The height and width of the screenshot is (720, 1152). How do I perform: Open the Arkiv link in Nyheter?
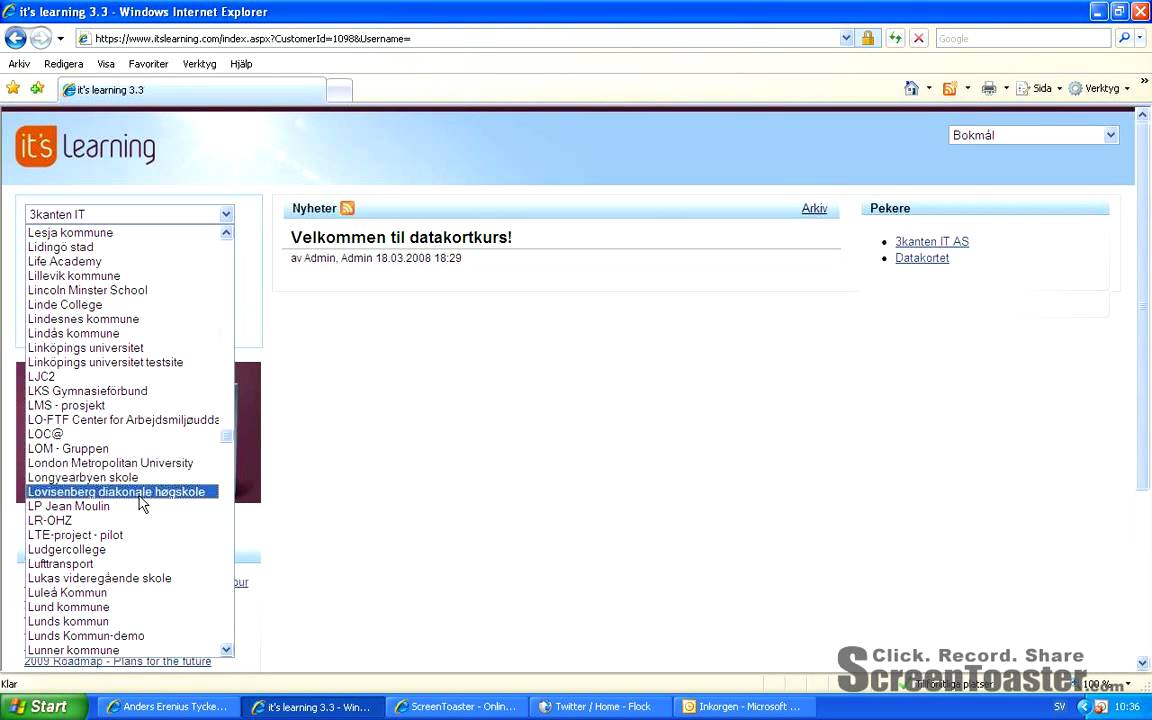(814, 209)
